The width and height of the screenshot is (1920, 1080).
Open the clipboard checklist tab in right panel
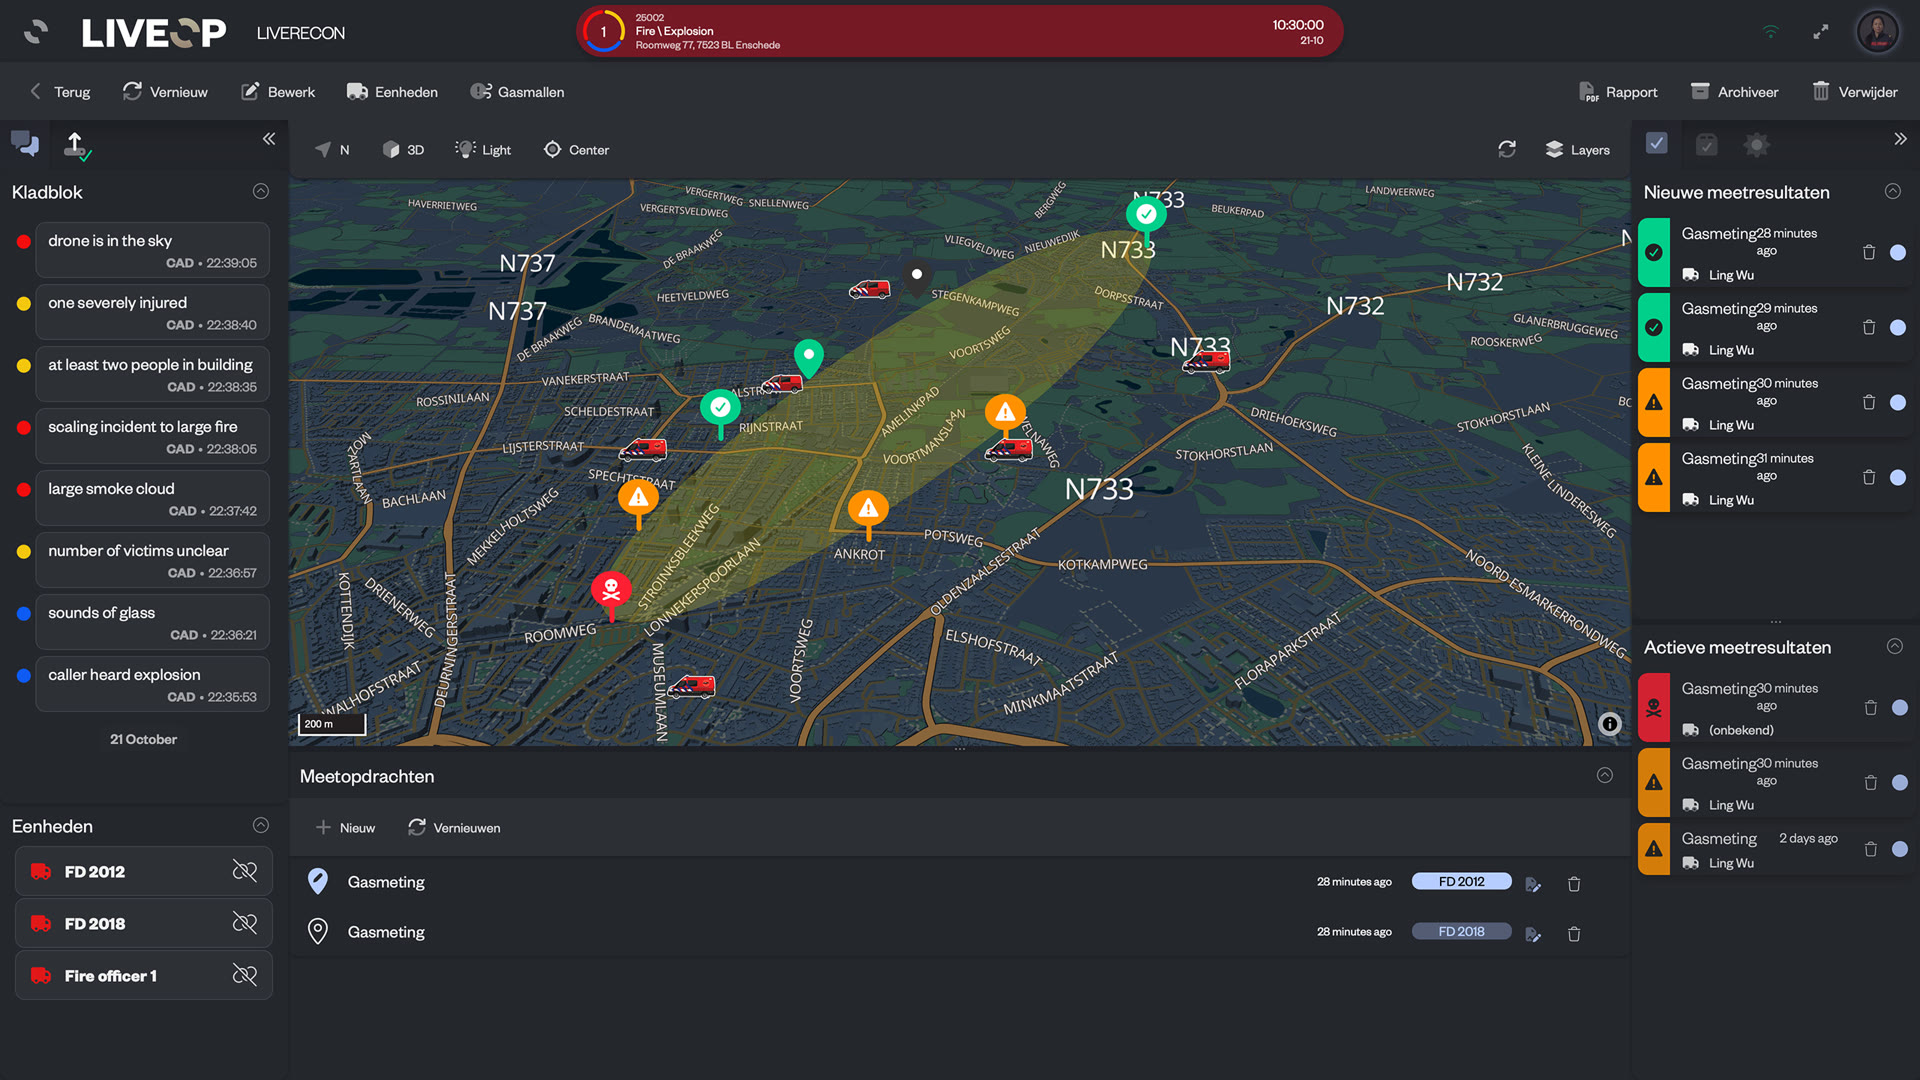click(x=1707, y=145)
